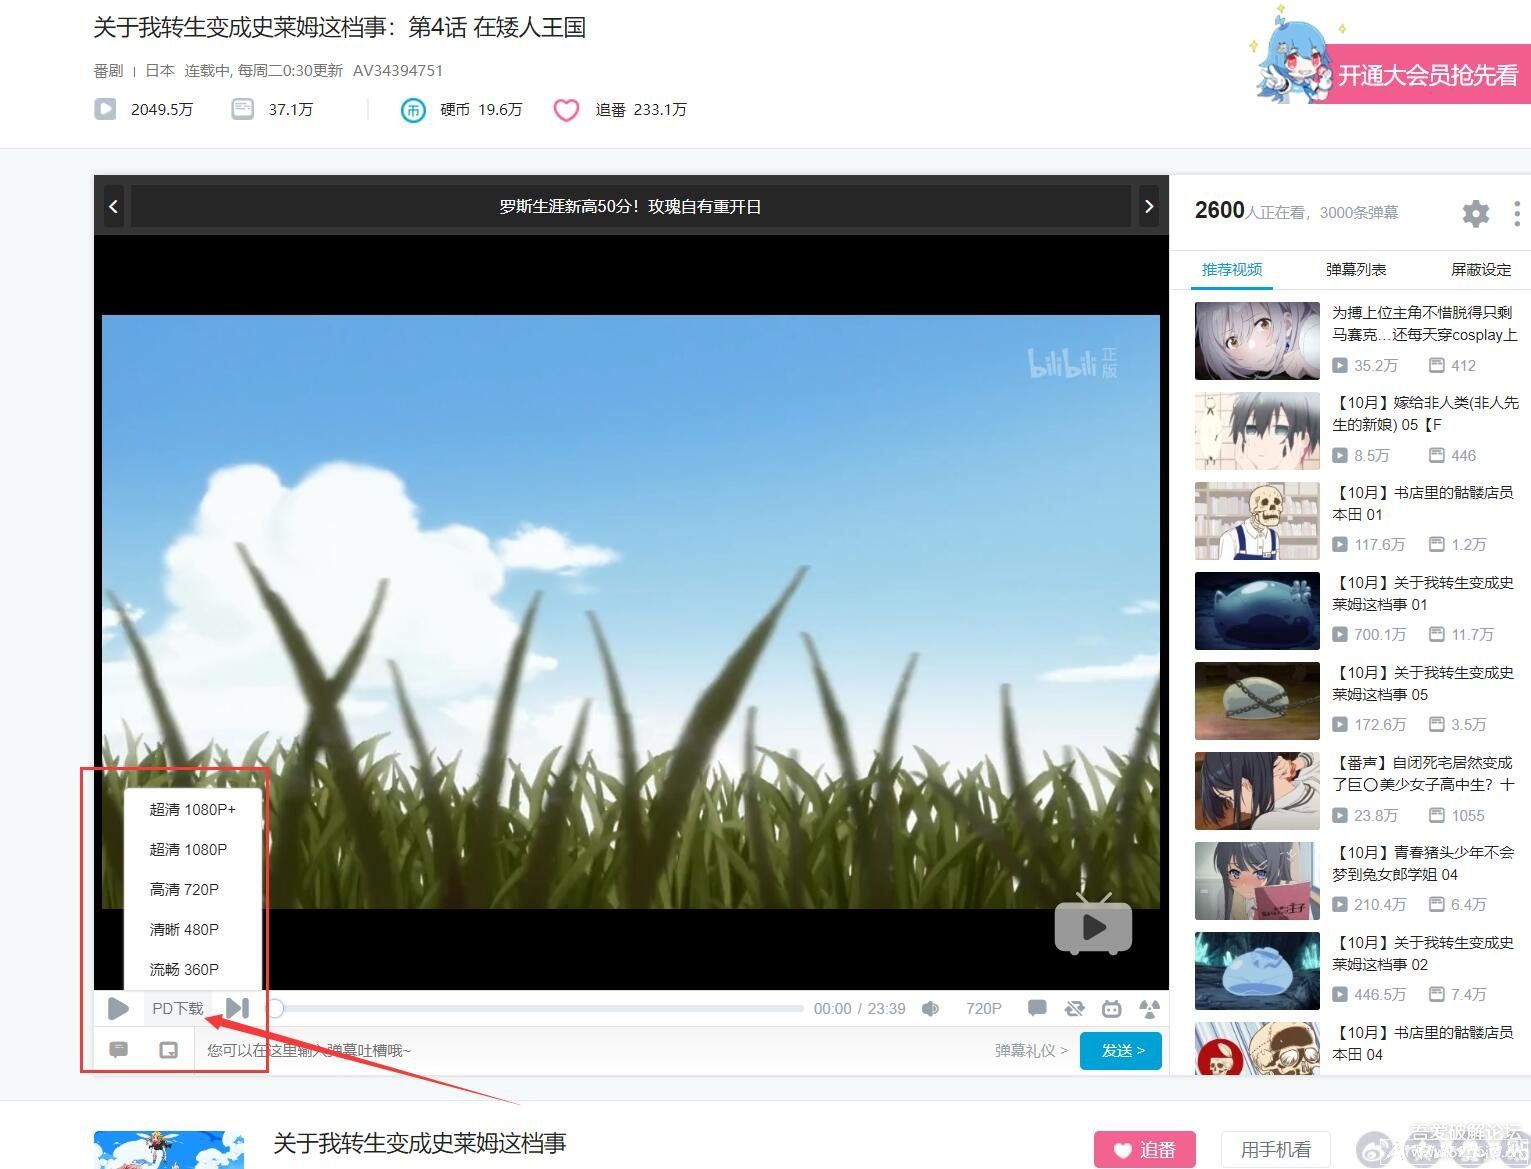
Task: Skip to next episode icon
Action: coord(237,1008)
